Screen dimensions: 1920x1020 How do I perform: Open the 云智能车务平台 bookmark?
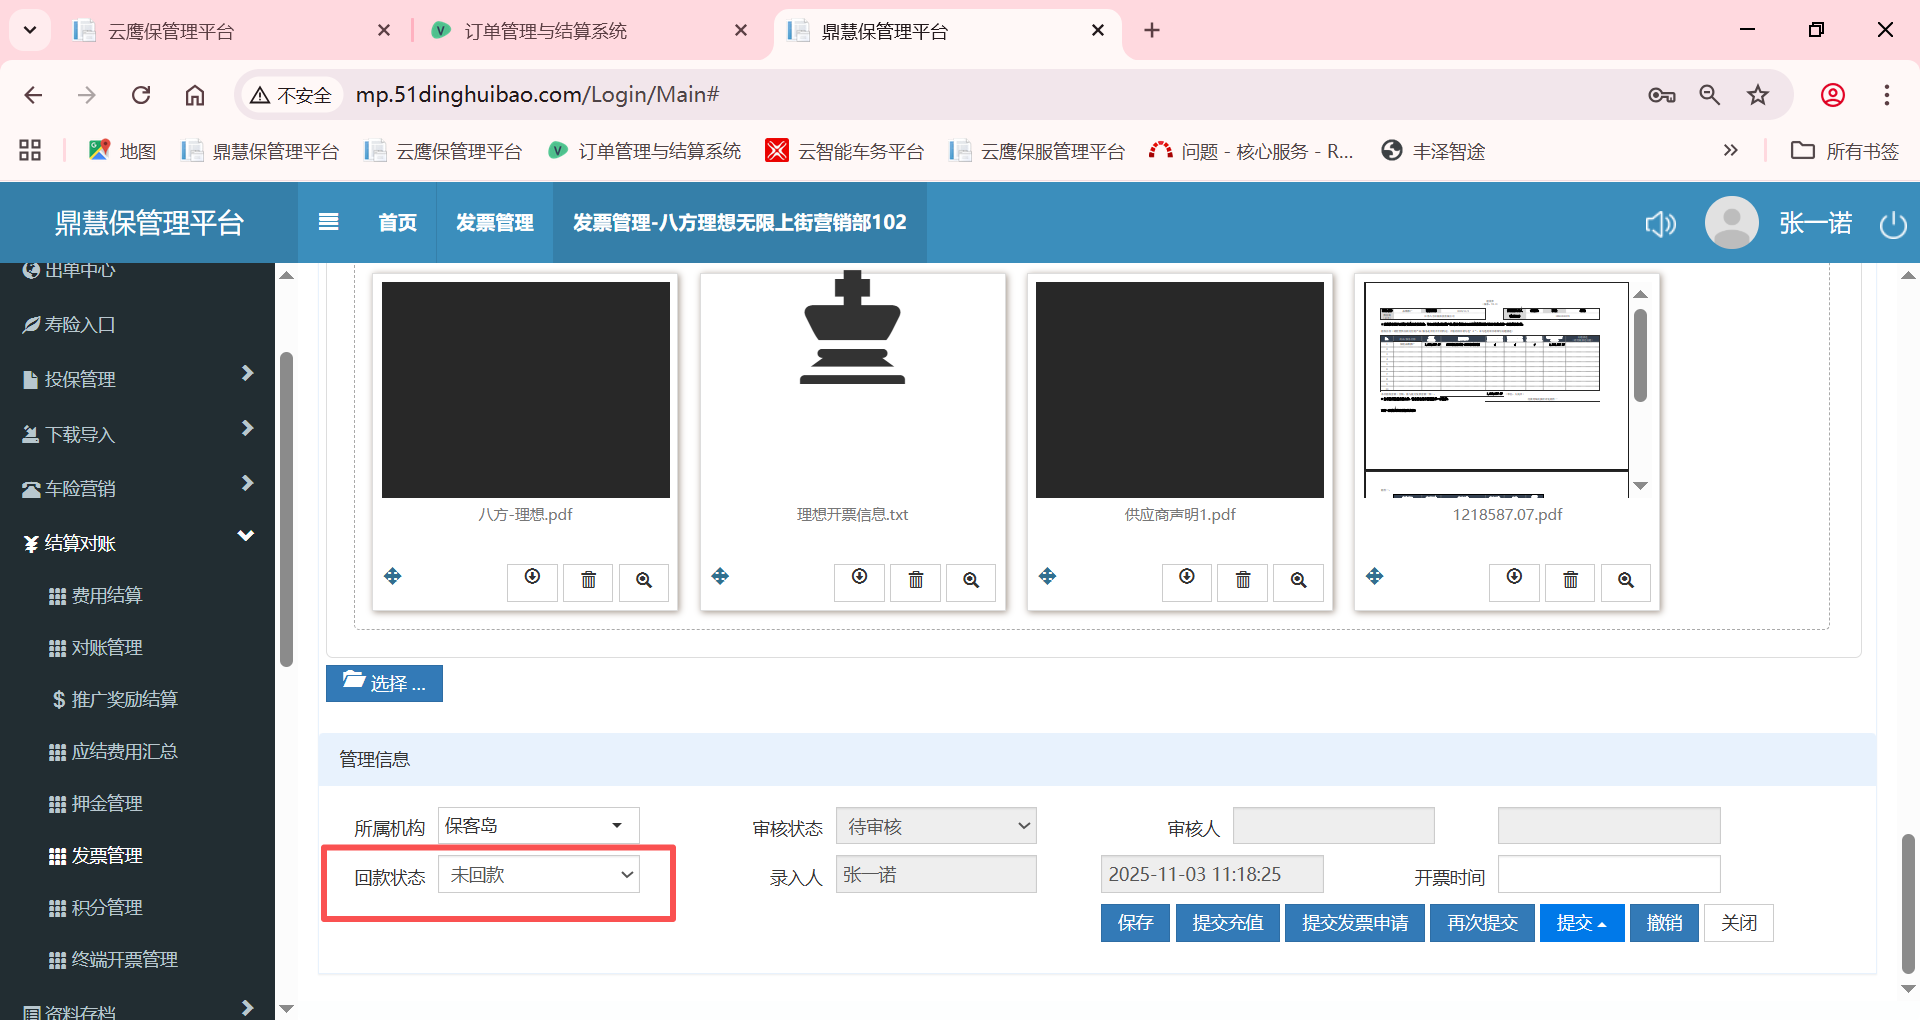(x=844, y=151)
